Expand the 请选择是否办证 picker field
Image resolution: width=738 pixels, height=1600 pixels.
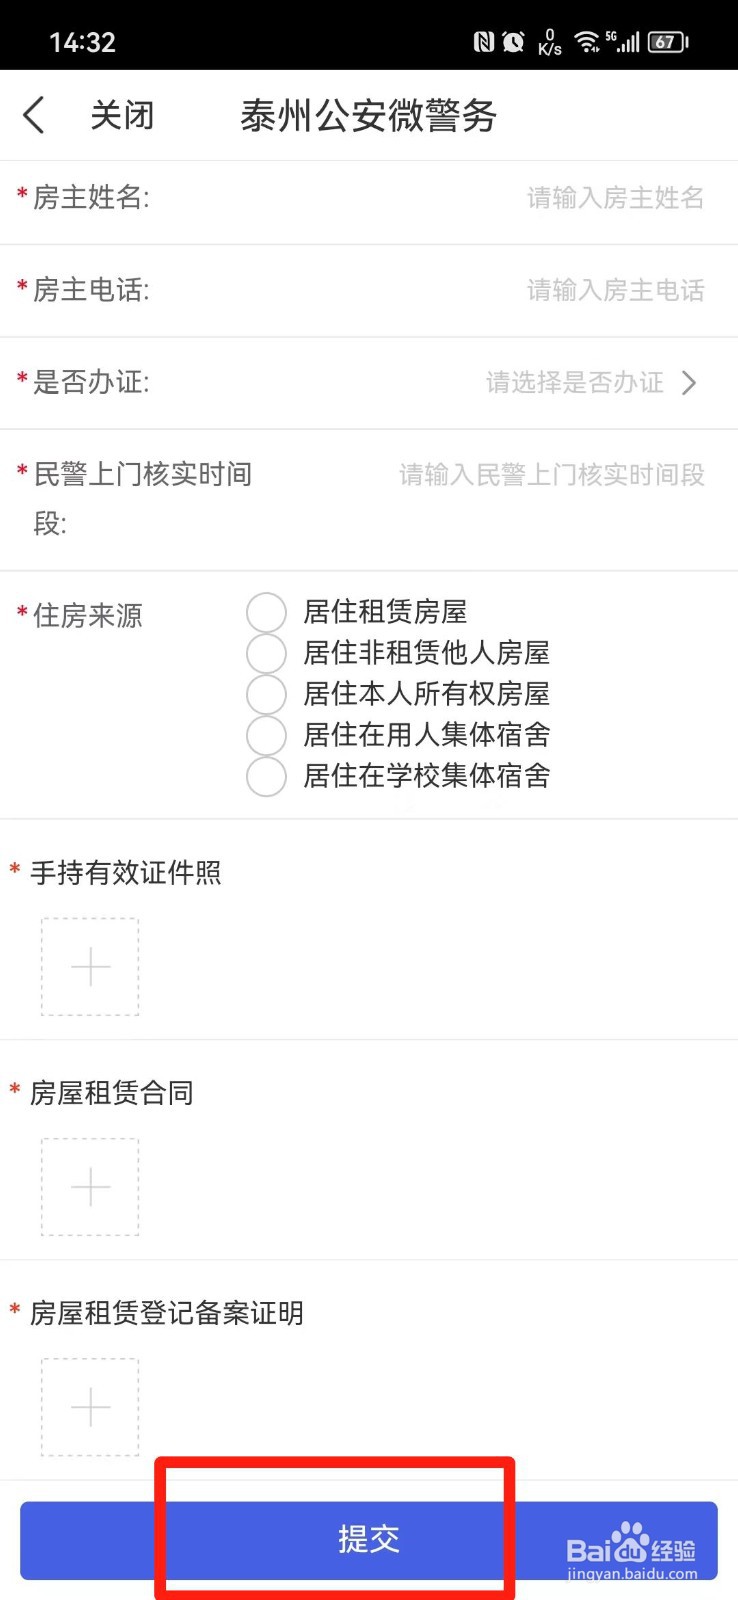point(575,383)
